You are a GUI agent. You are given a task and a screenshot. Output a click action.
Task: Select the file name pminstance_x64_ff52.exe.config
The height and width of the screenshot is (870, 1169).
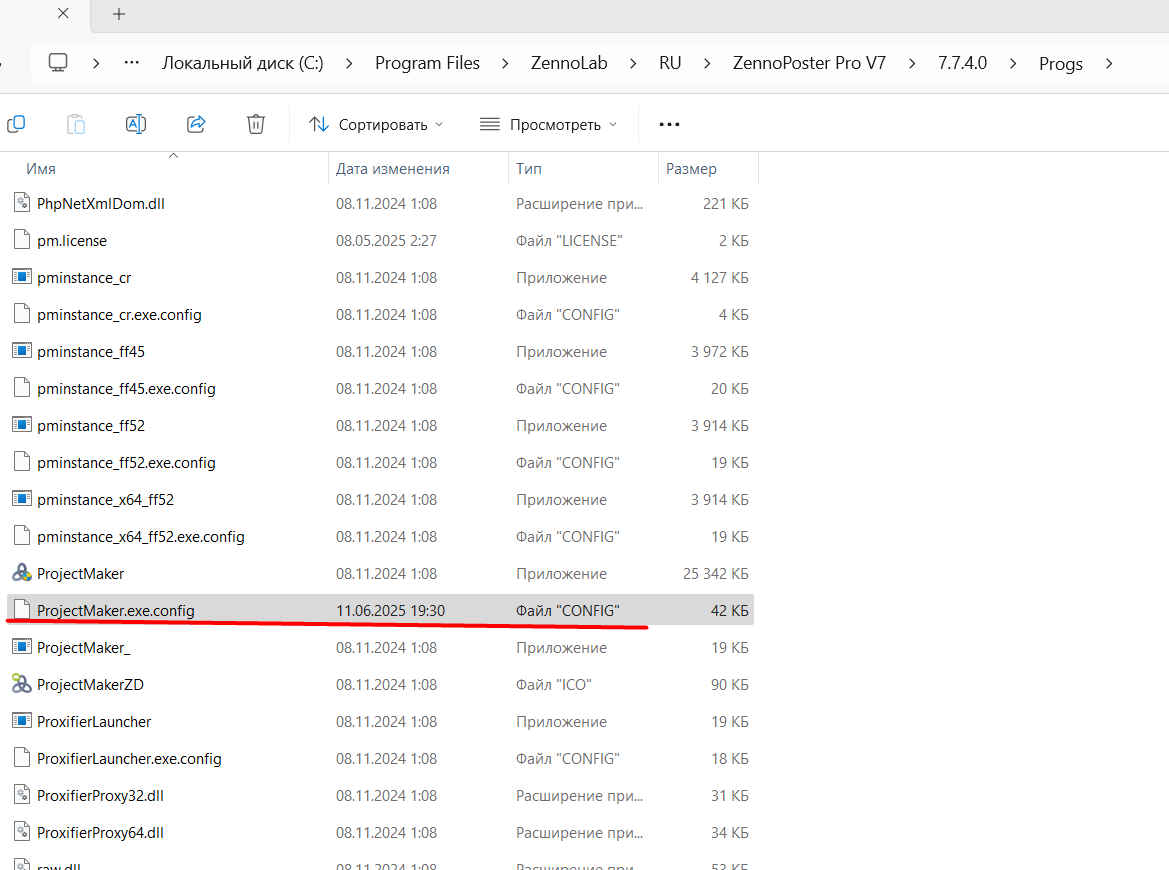pyautogui.click(x=141, y=537)
